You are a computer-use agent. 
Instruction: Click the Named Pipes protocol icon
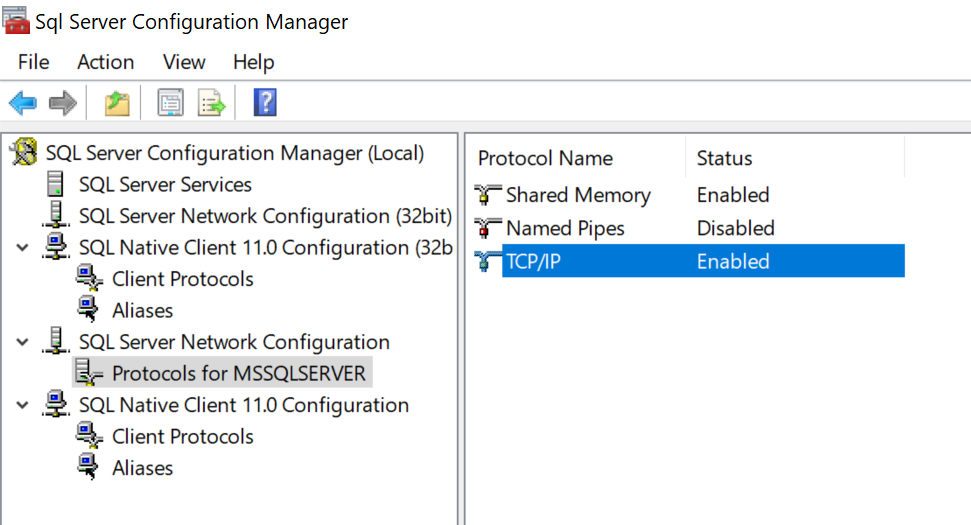point(488,228)
